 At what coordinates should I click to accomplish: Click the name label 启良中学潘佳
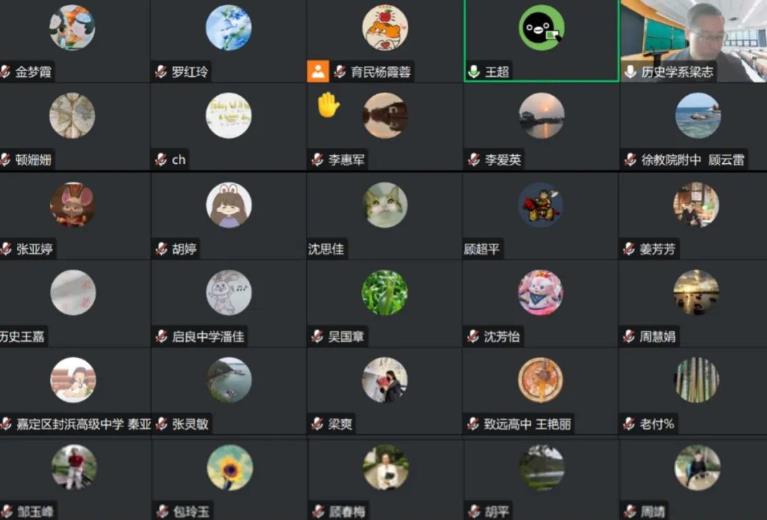pyautogui.click(x=208, y=337)
